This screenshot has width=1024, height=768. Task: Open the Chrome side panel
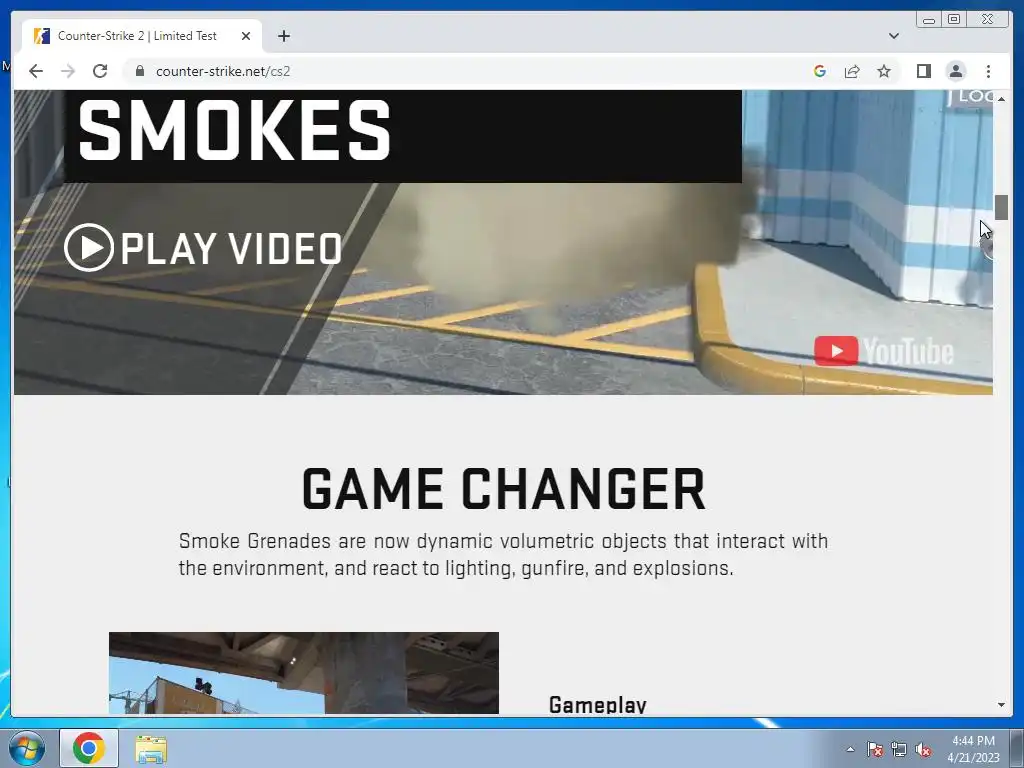pyautogui.click(x=923, y=71)
